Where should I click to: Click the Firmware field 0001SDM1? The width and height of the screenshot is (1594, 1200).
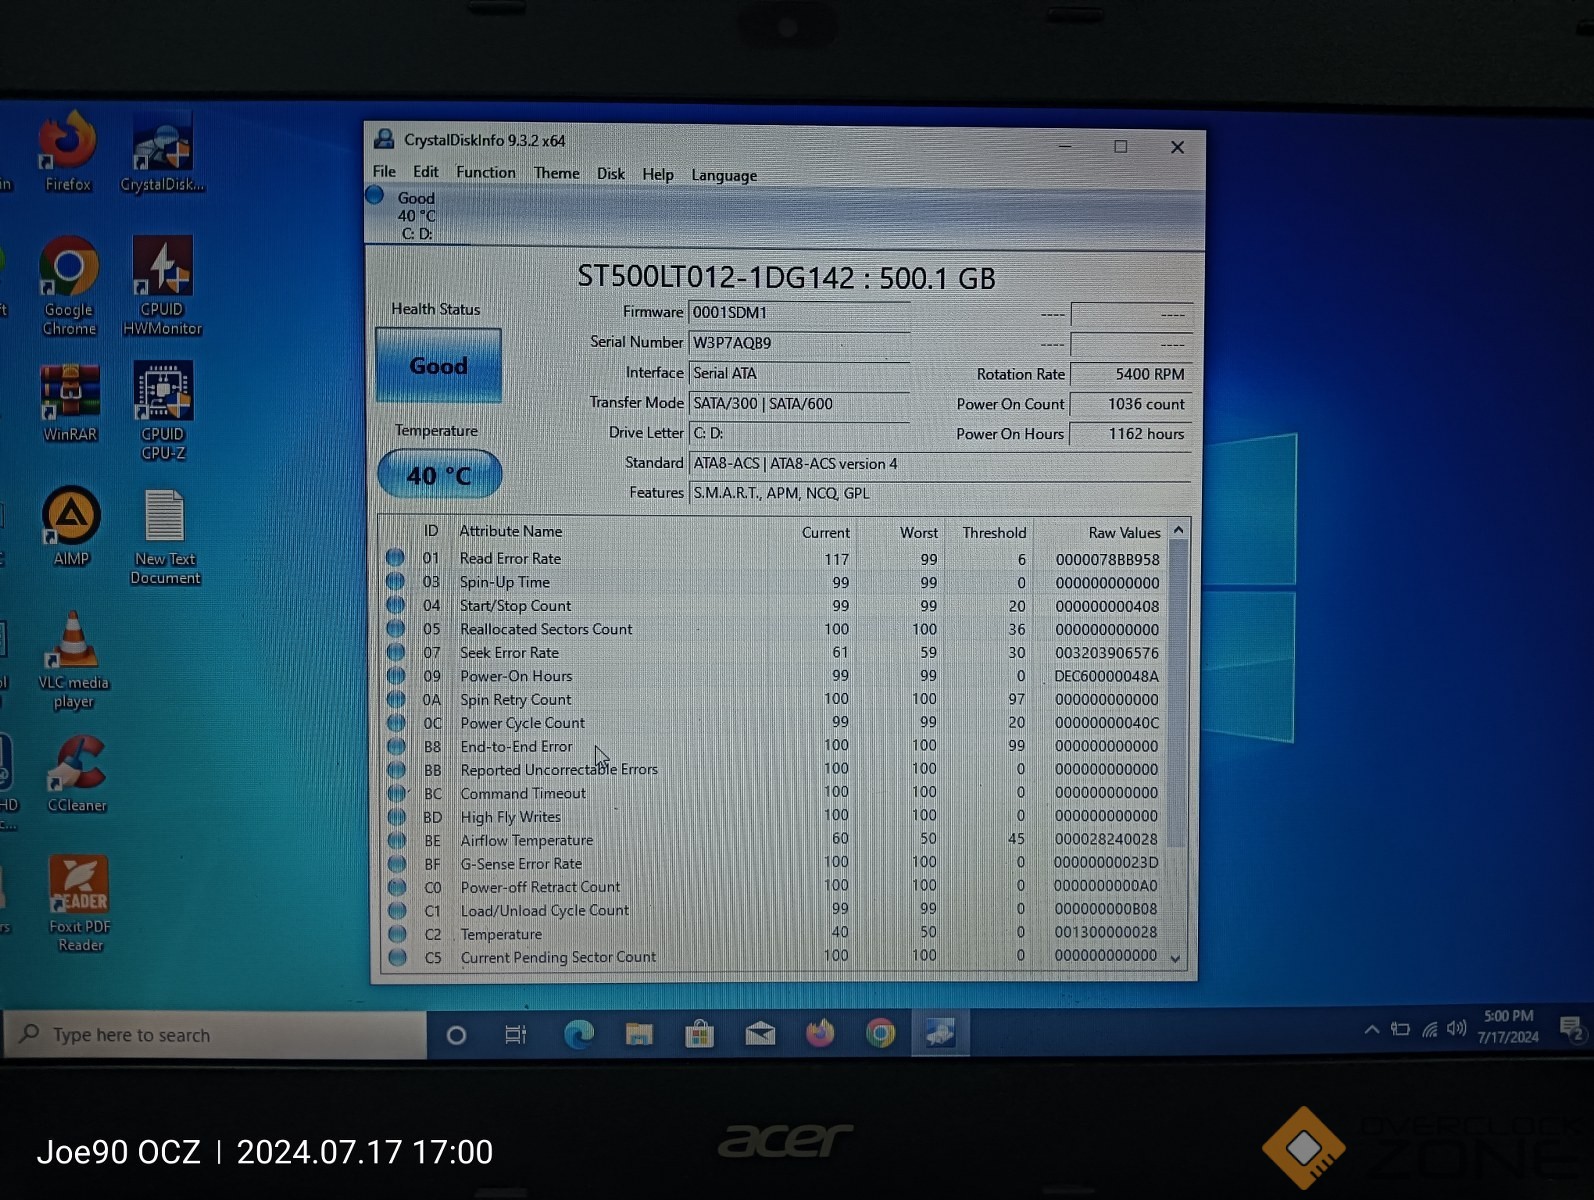[x=799, y=313]
